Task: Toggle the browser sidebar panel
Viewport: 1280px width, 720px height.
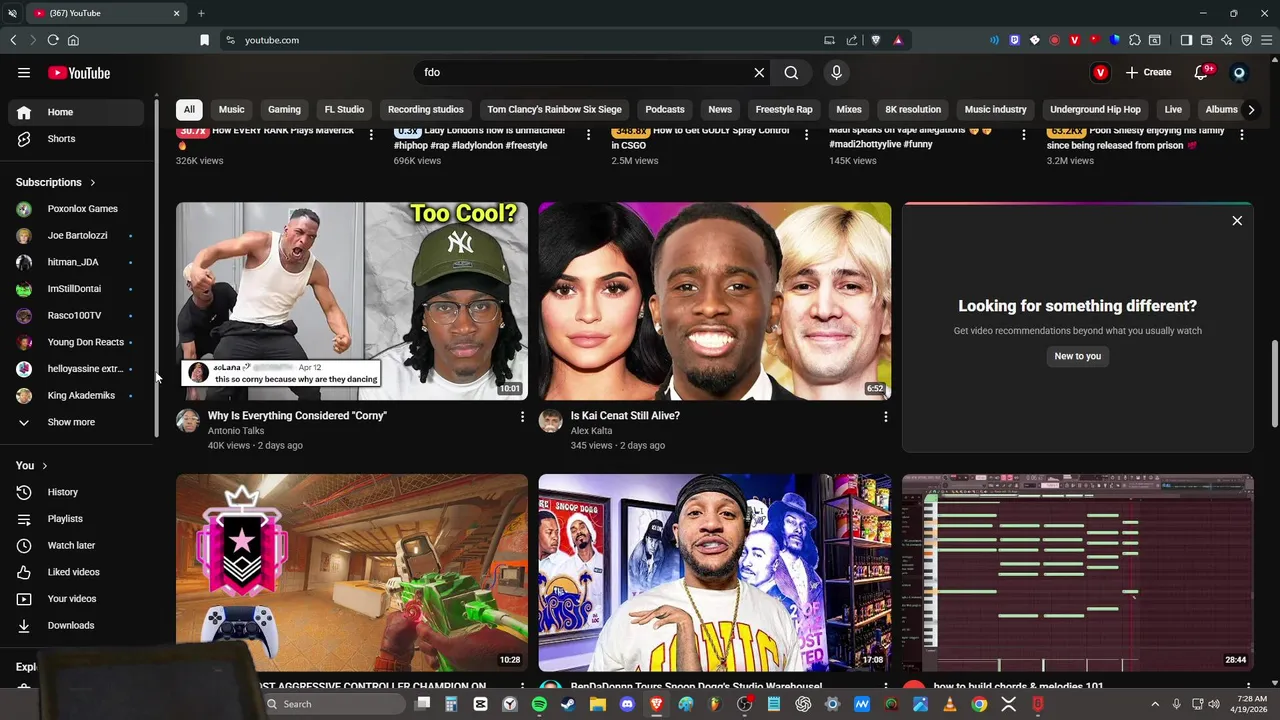Action: (x=1186, y=40)
